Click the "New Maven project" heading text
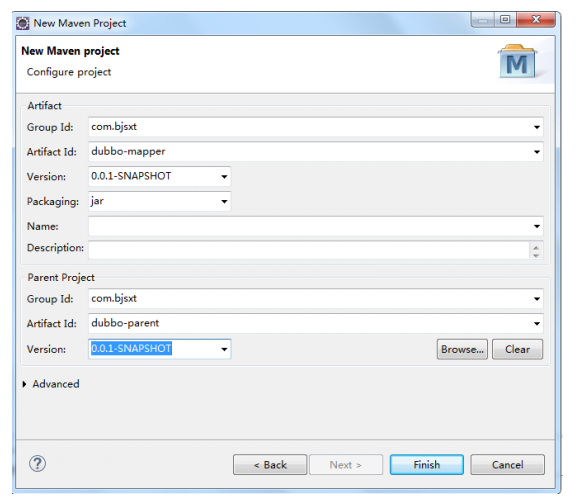583x503 pixels. click(x=70, y=51)
